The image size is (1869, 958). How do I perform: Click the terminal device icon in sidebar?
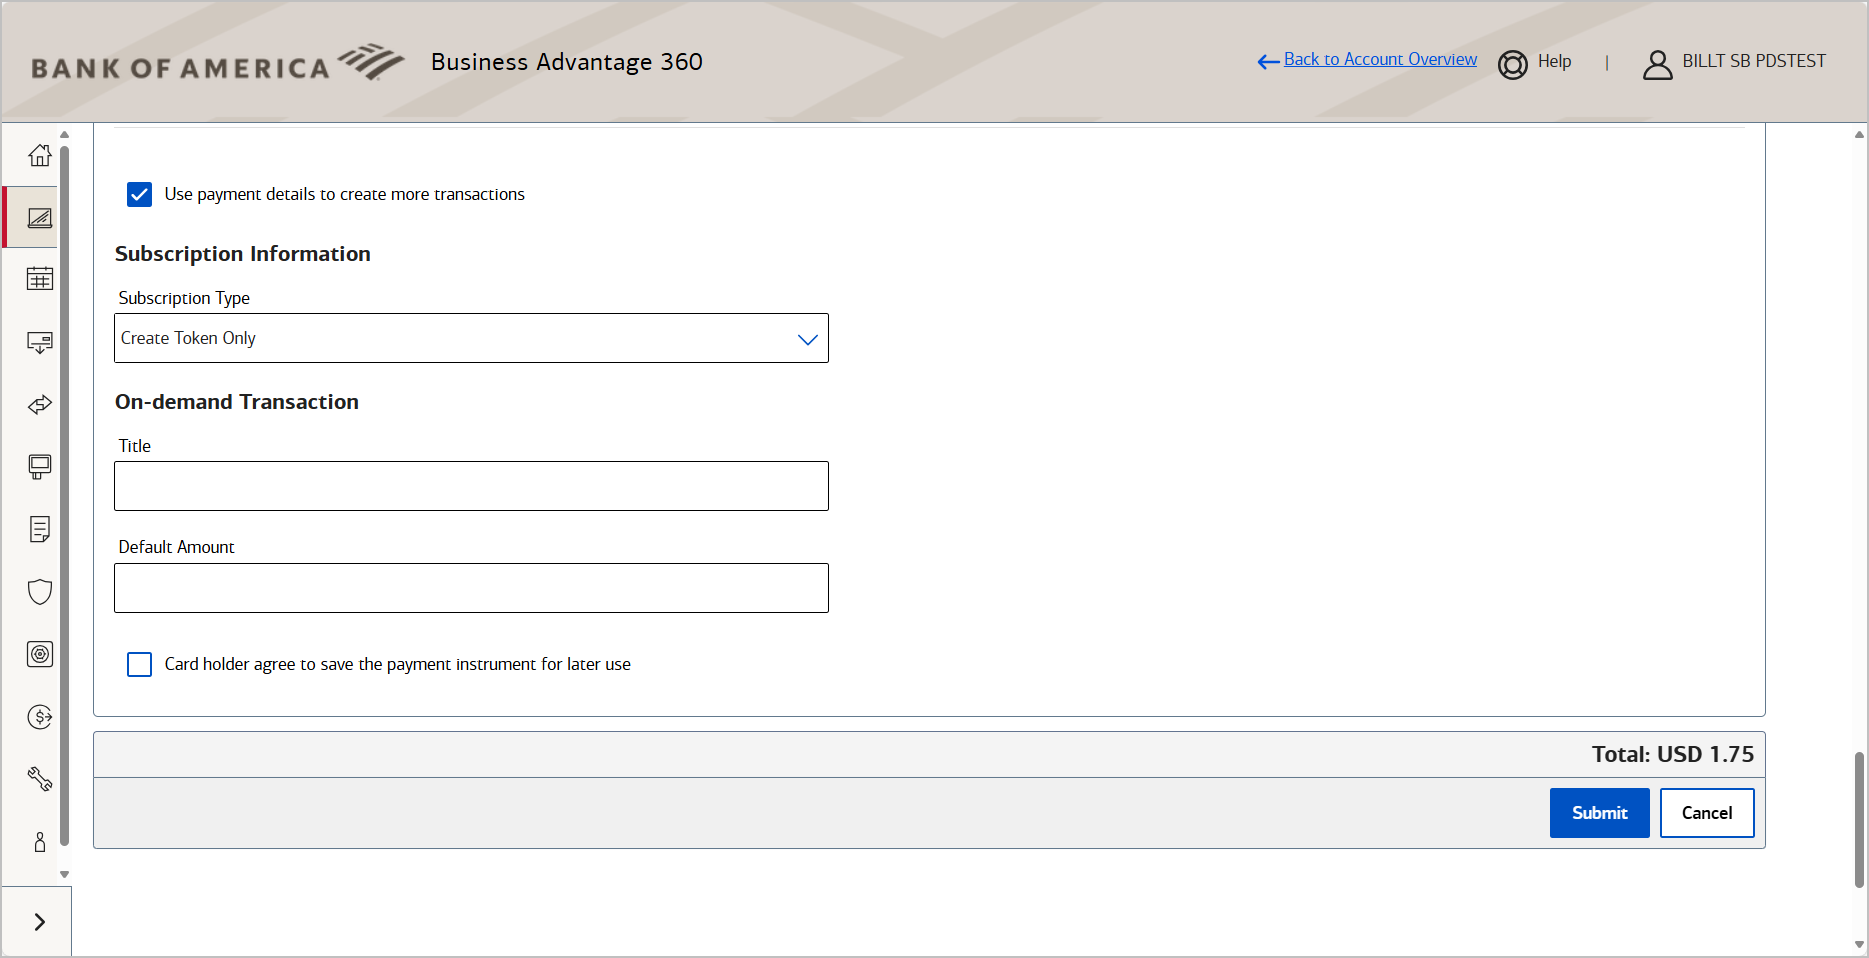click(x=40, y=467)
